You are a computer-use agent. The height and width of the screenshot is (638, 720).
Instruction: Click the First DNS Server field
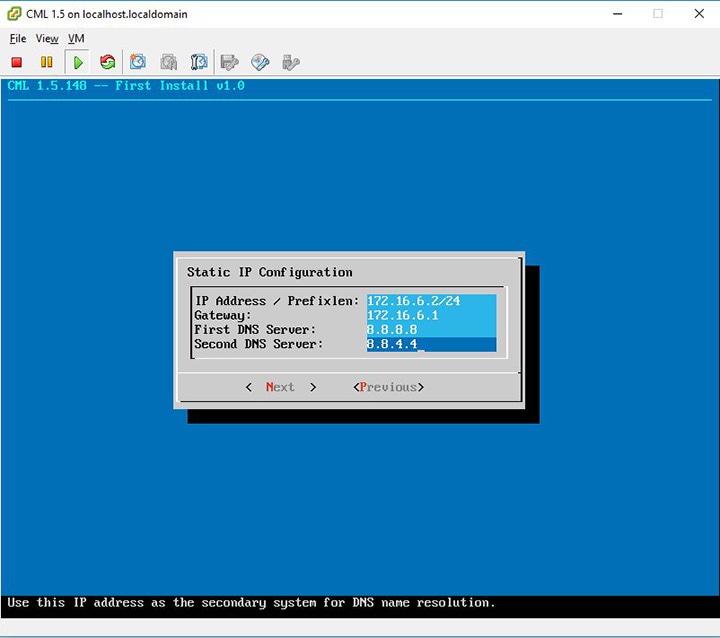[431, 329]
